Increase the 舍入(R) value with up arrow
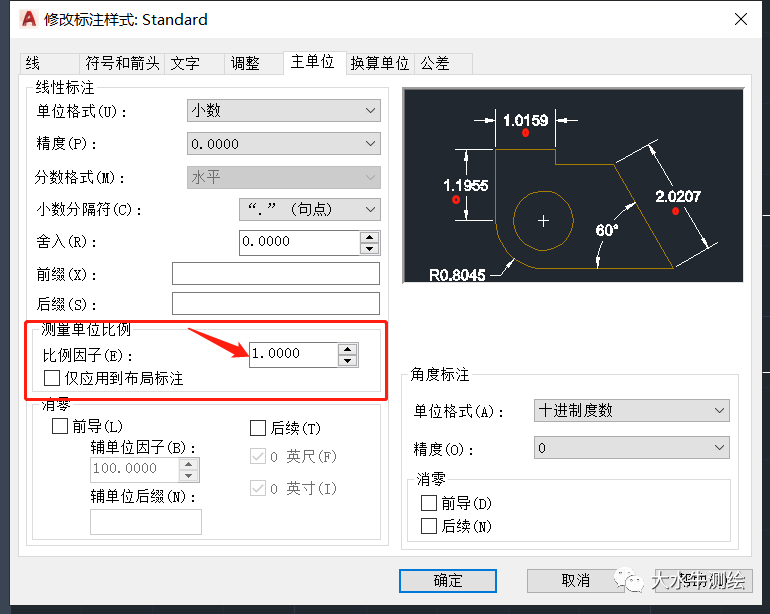Viewport: 770px width, 614px height. coord(370,237)
